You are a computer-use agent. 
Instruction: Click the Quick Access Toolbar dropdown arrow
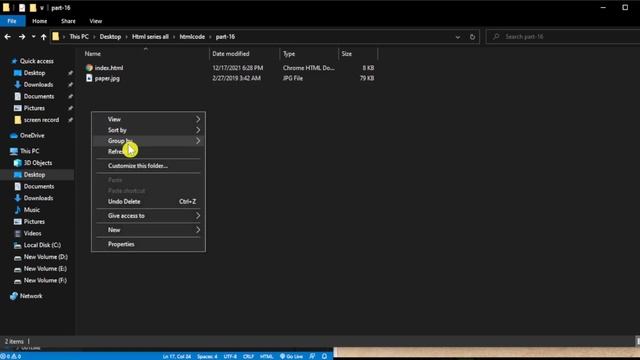coord(42,8)
